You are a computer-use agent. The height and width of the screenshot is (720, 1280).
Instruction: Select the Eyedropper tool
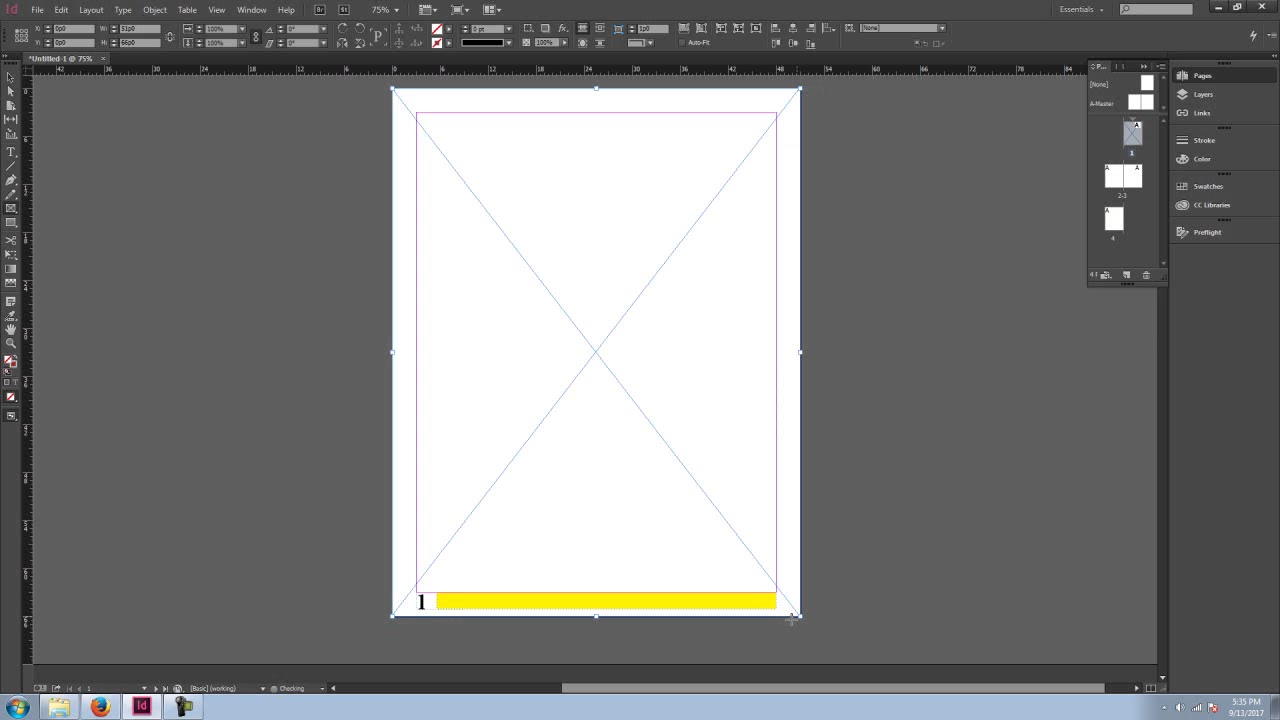coord(11,315)
